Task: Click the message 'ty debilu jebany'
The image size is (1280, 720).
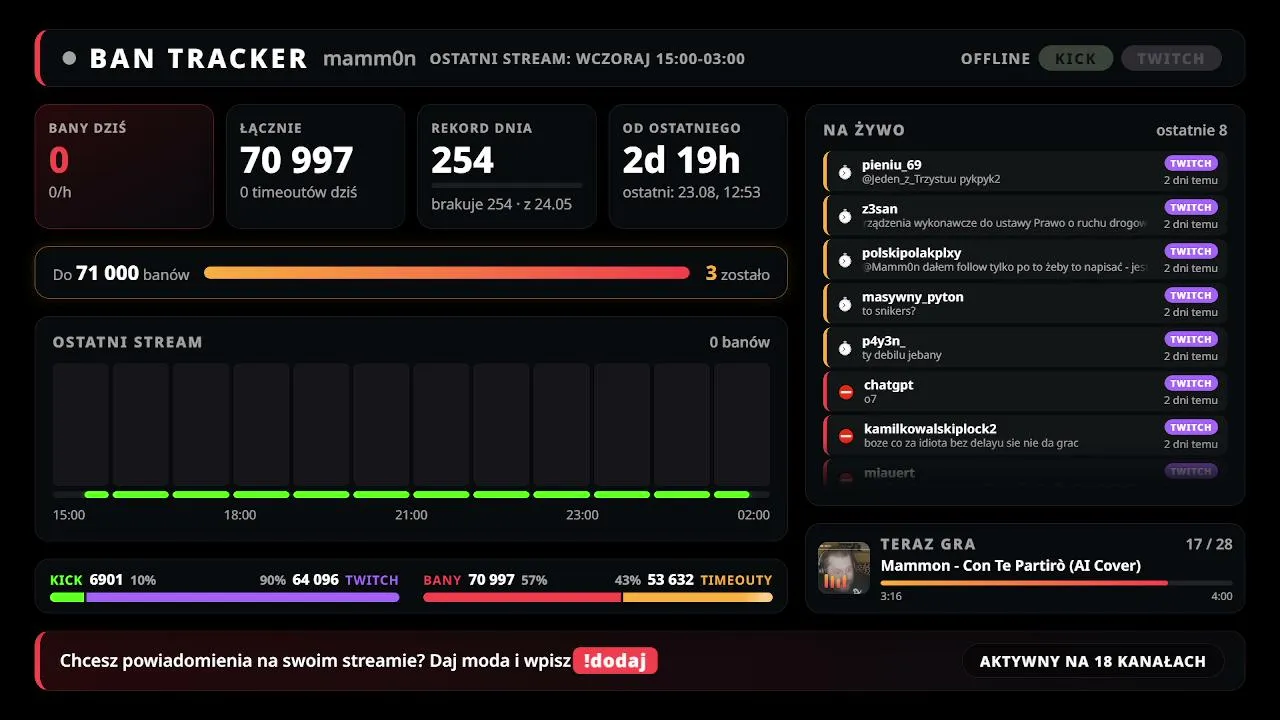Action: pos(902,355)
